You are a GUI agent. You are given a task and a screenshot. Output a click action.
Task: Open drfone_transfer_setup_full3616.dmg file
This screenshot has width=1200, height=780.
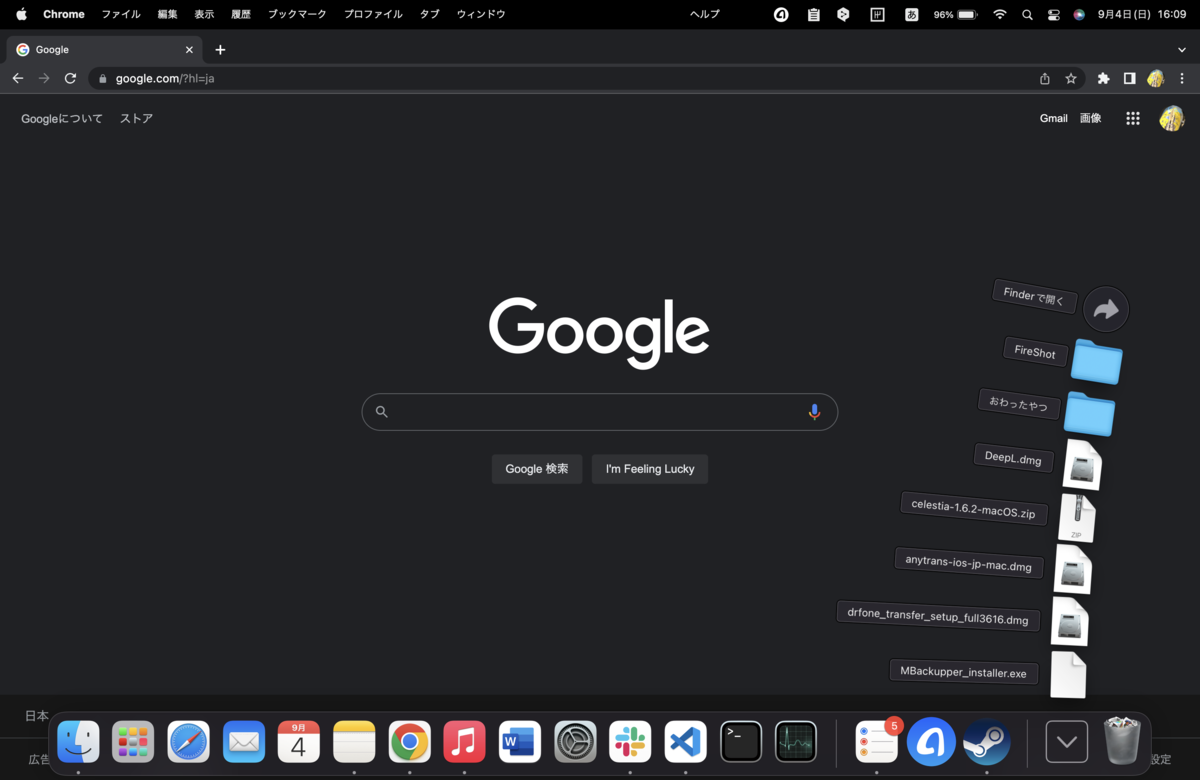1070,622
